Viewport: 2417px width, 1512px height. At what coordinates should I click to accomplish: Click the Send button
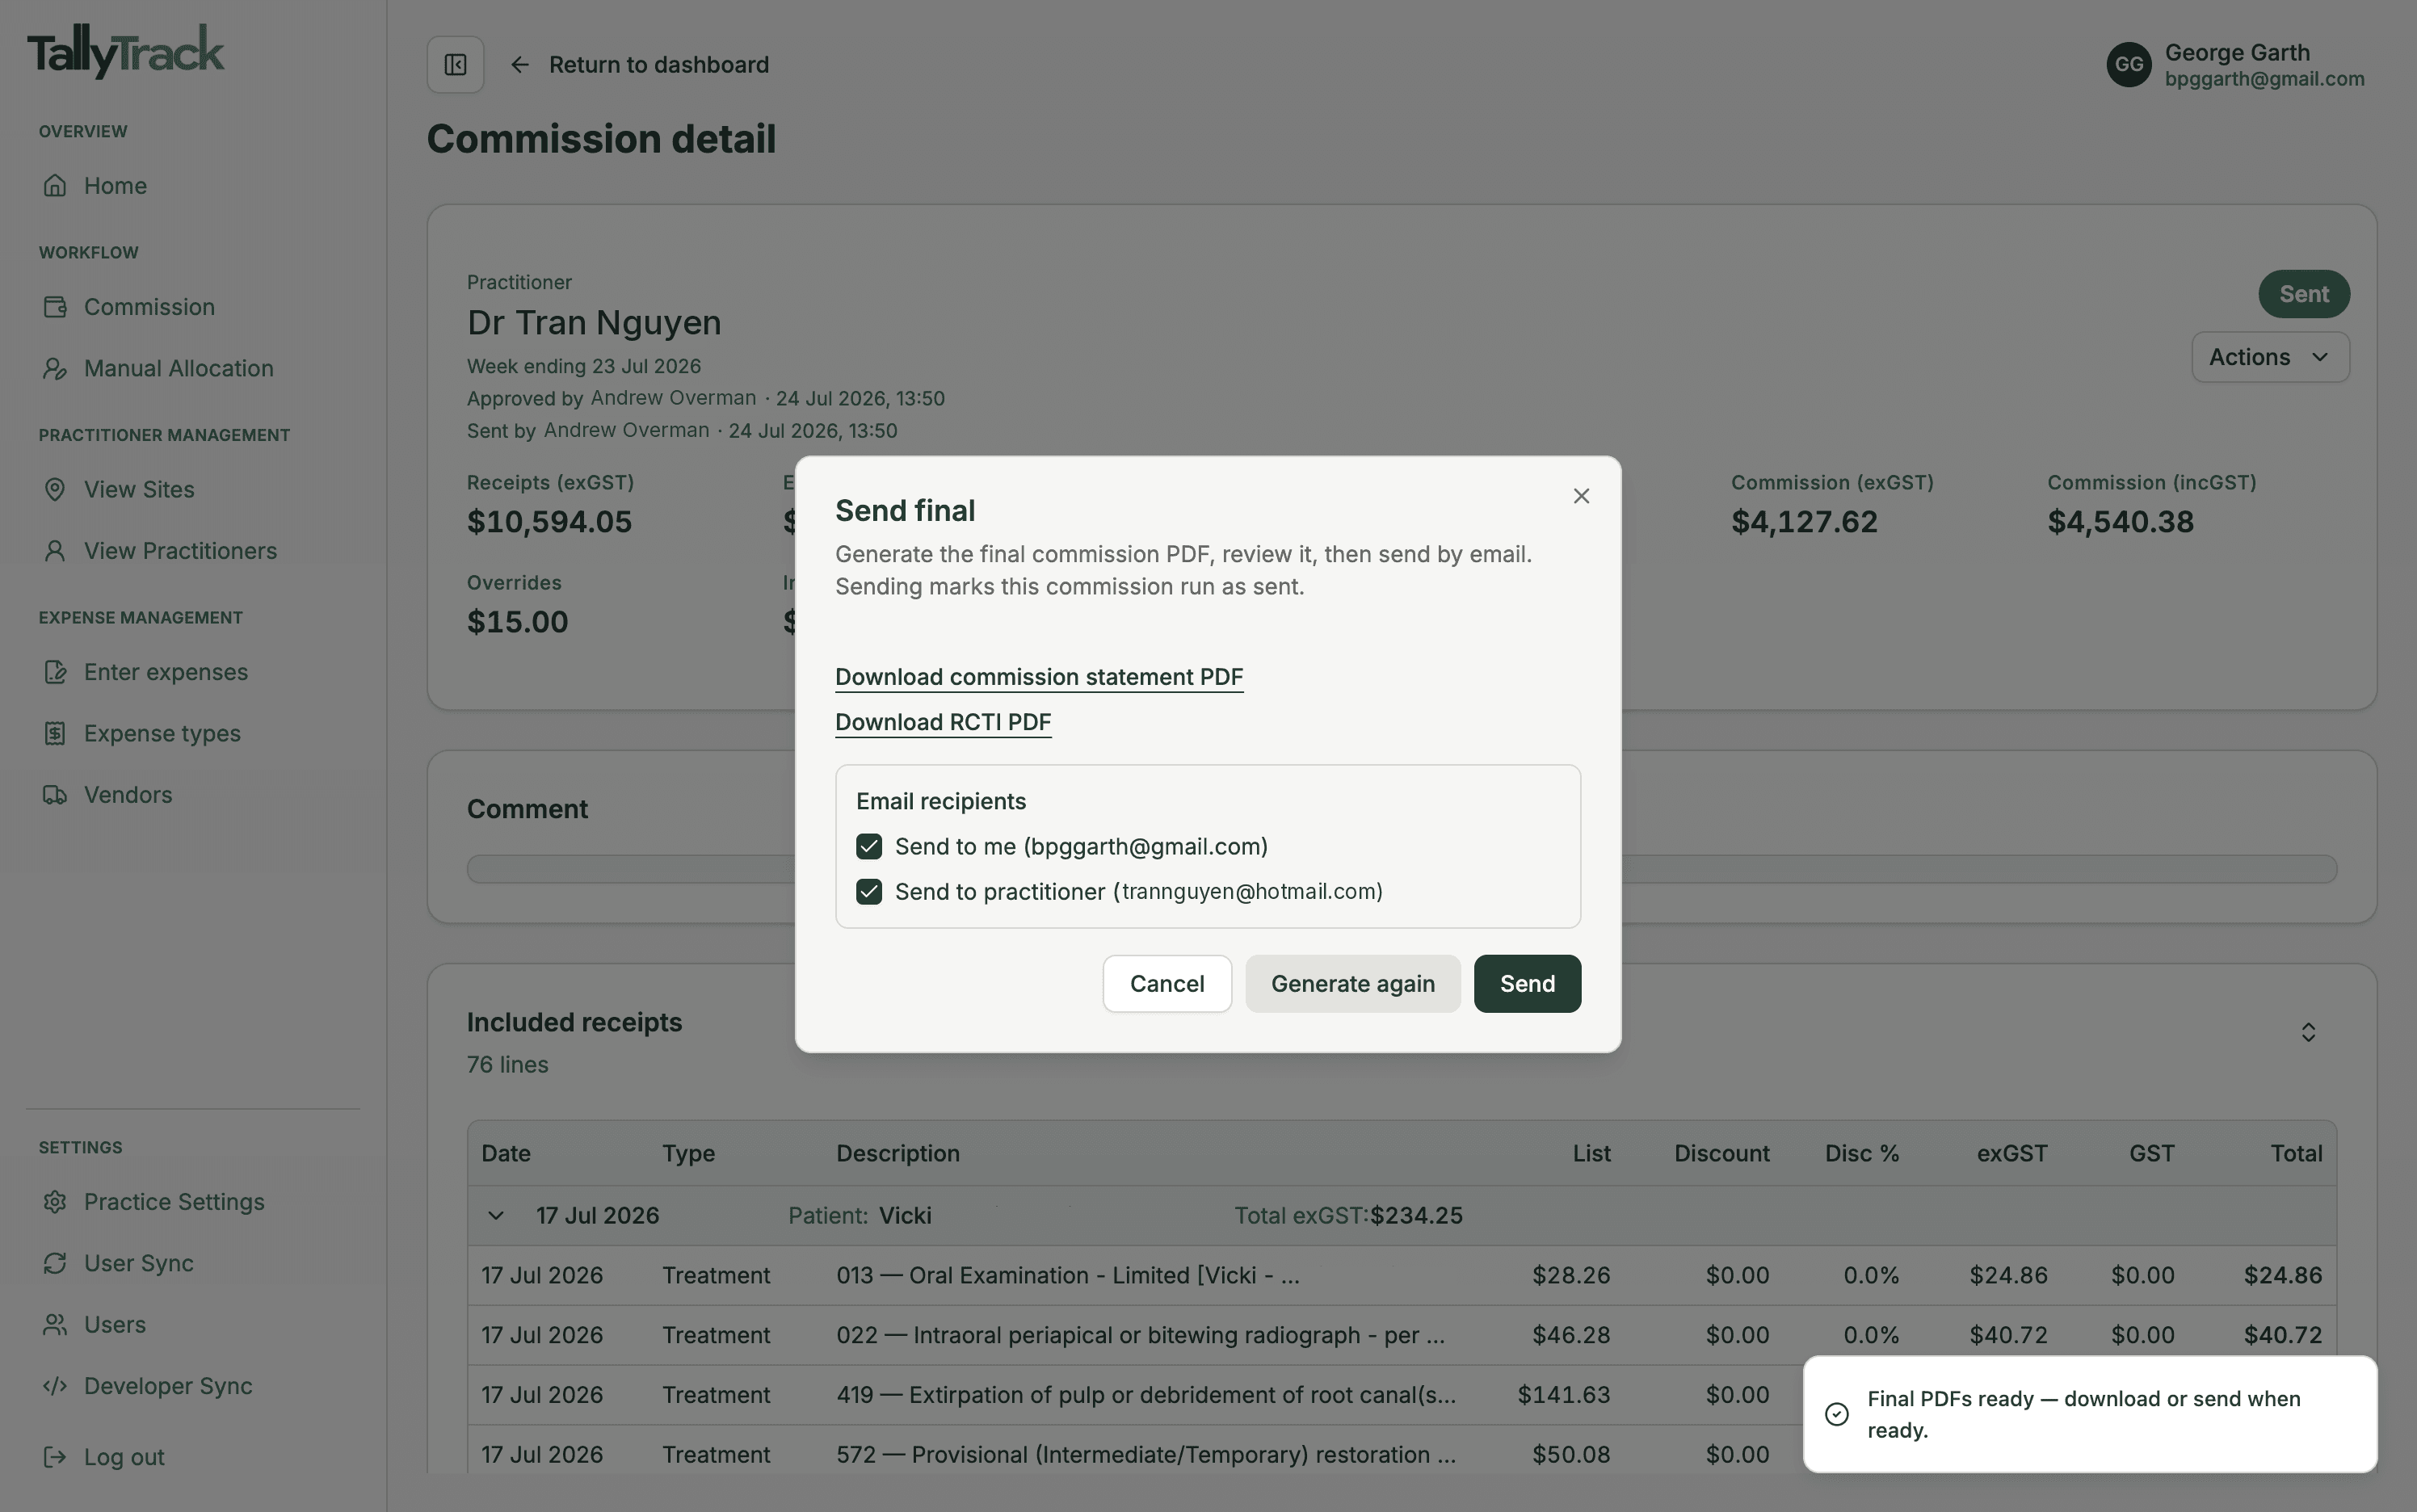(x=1527, y=984)
